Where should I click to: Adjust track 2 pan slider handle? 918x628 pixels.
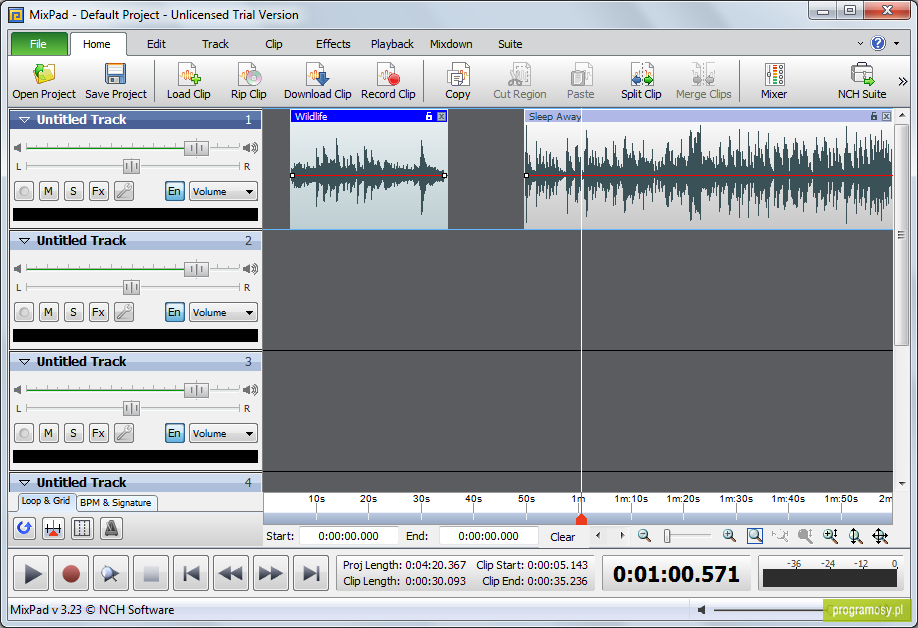(131, 287)
